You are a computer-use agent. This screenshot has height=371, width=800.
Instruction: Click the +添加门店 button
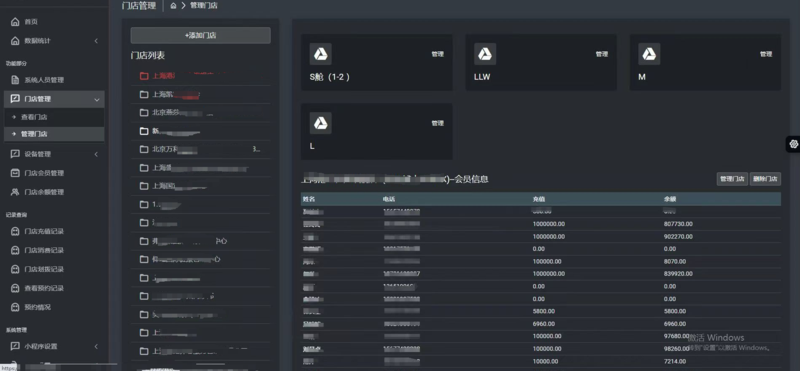click(201, 35)
